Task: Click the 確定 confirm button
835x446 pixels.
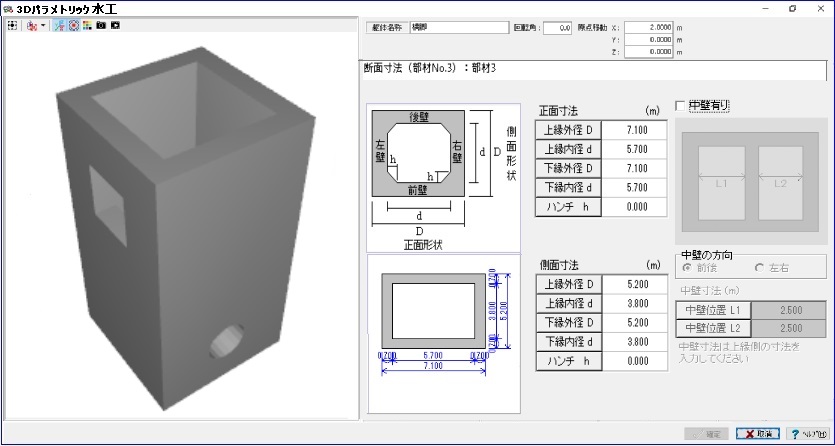Action: [x=707, y=434]
